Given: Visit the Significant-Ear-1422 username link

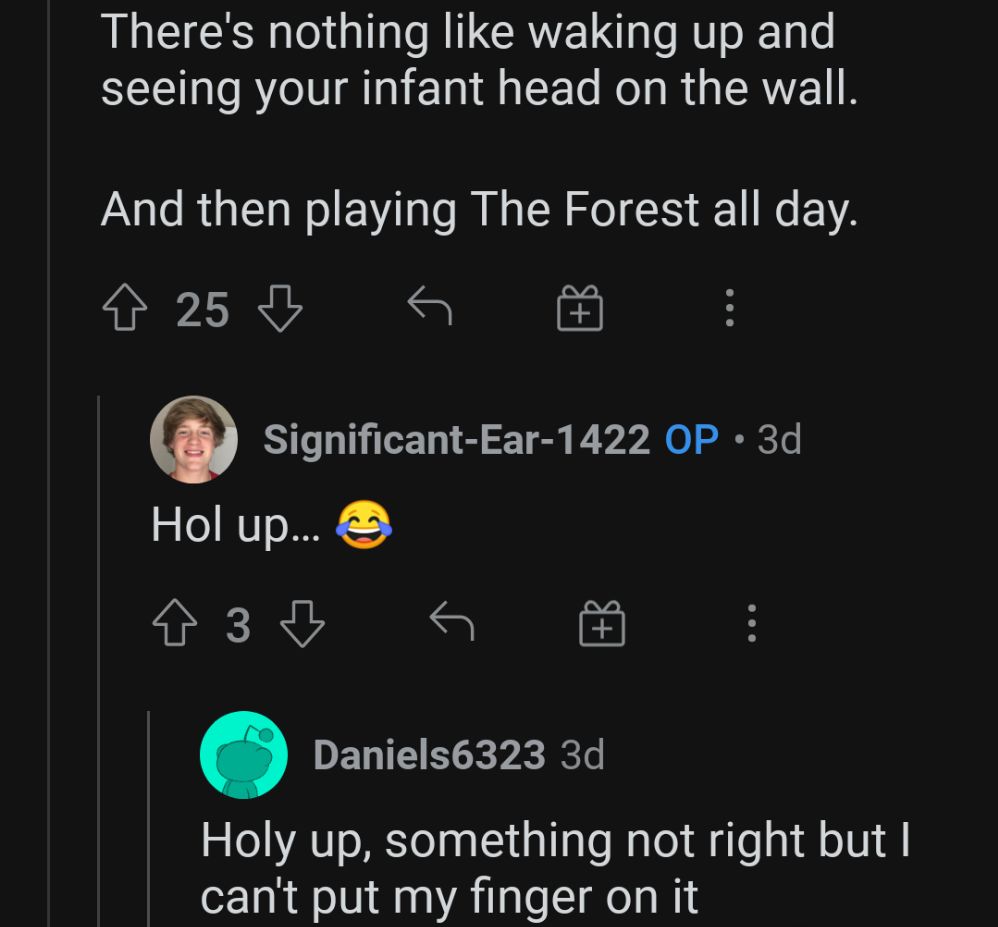Looking at the screenshot, I should (x=456, y=439).
